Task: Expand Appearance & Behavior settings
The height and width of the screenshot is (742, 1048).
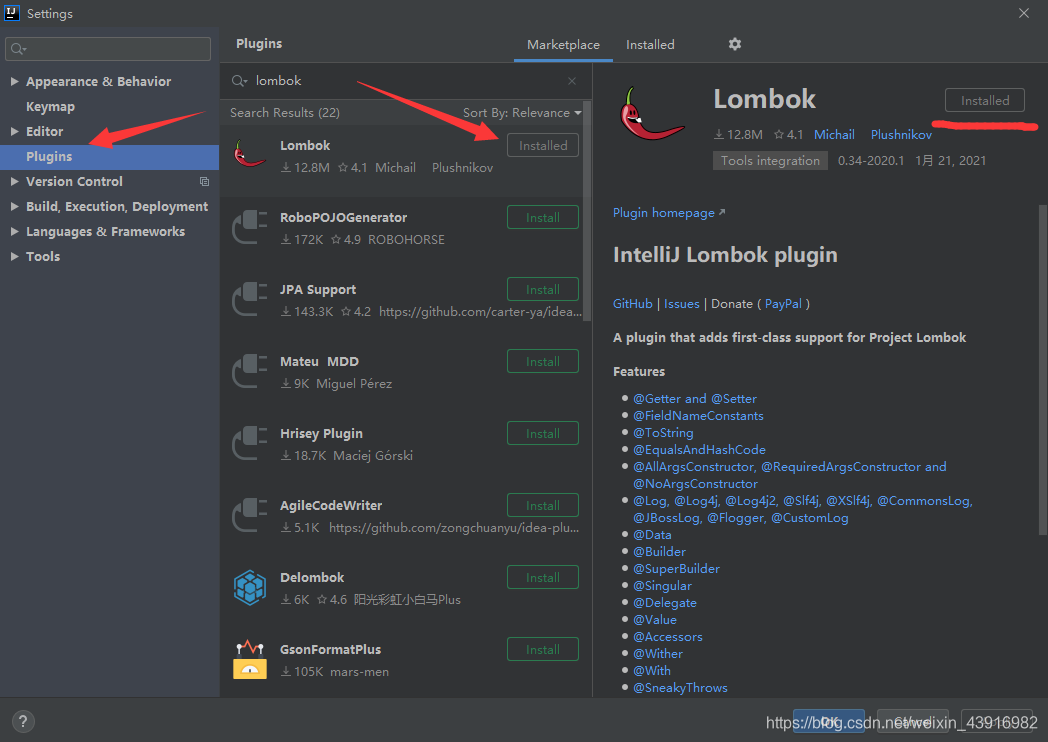Action: [15, 82]
